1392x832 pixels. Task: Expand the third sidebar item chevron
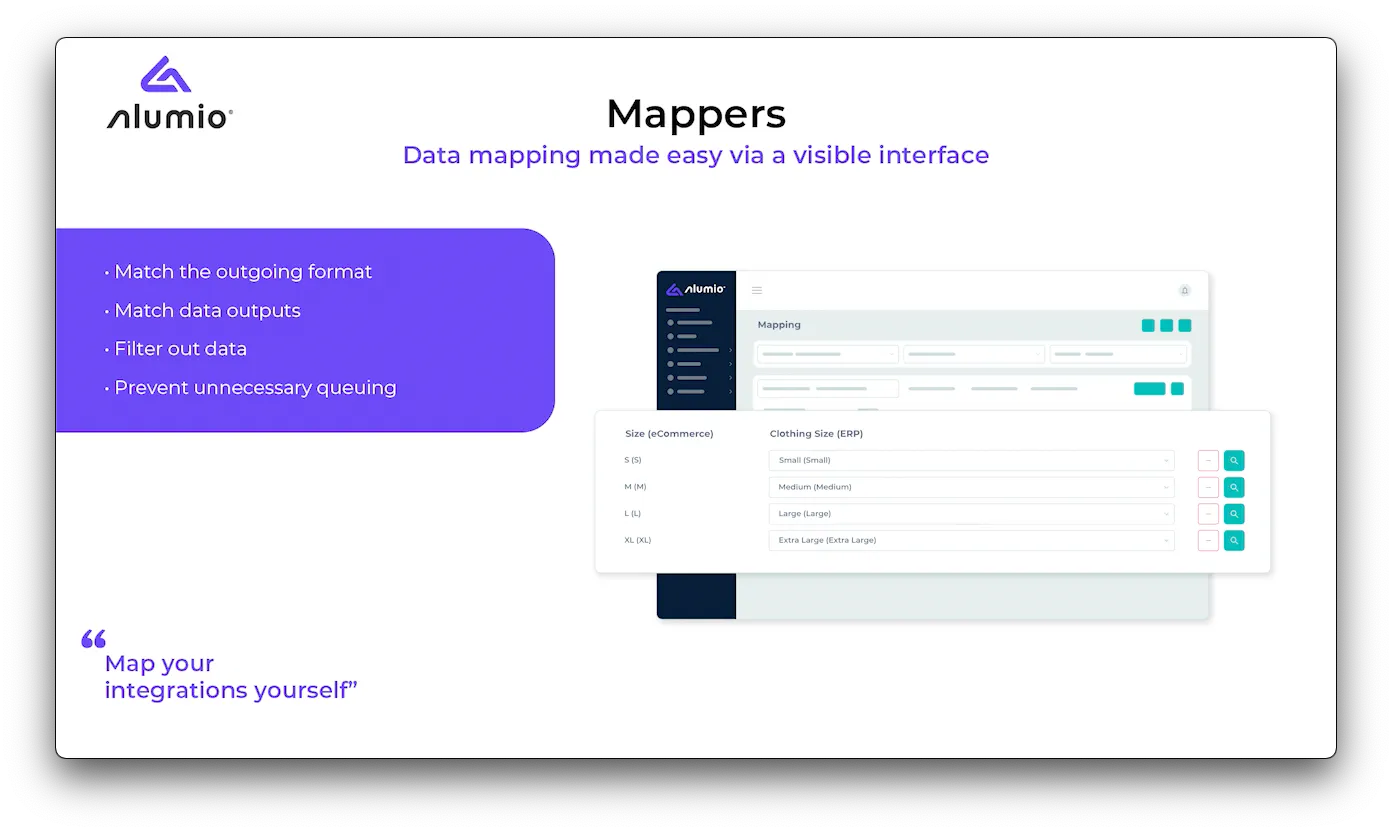point(730,350)
